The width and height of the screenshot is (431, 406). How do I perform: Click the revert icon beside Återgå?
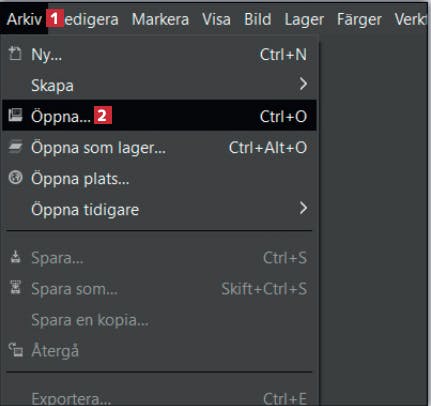[15, 350]
